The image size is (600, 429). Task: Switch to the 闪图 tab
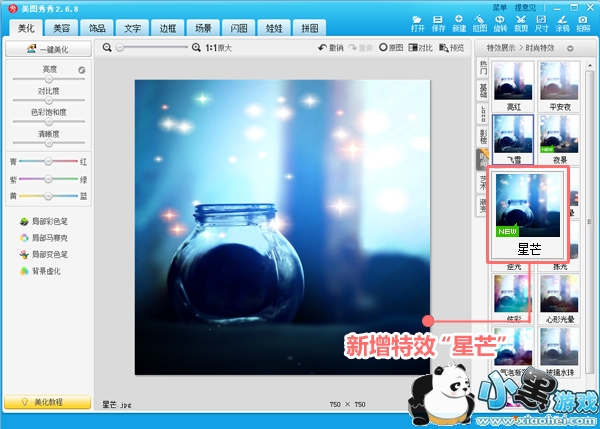click(238, 28)
